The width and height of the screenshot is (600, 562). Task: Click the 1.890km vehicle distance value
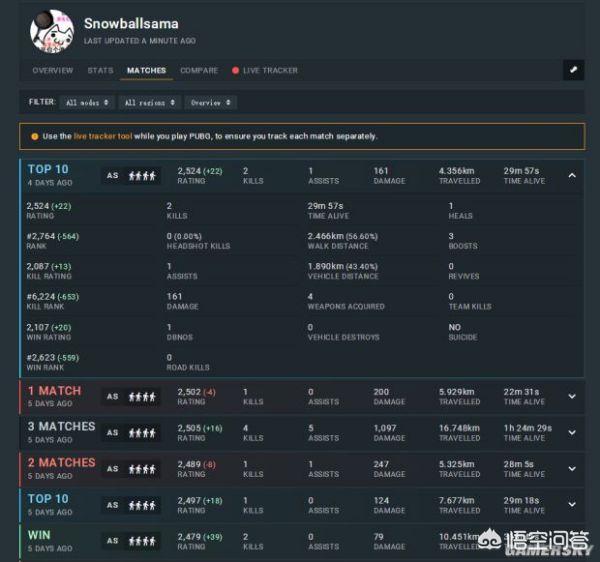point(342,266)
